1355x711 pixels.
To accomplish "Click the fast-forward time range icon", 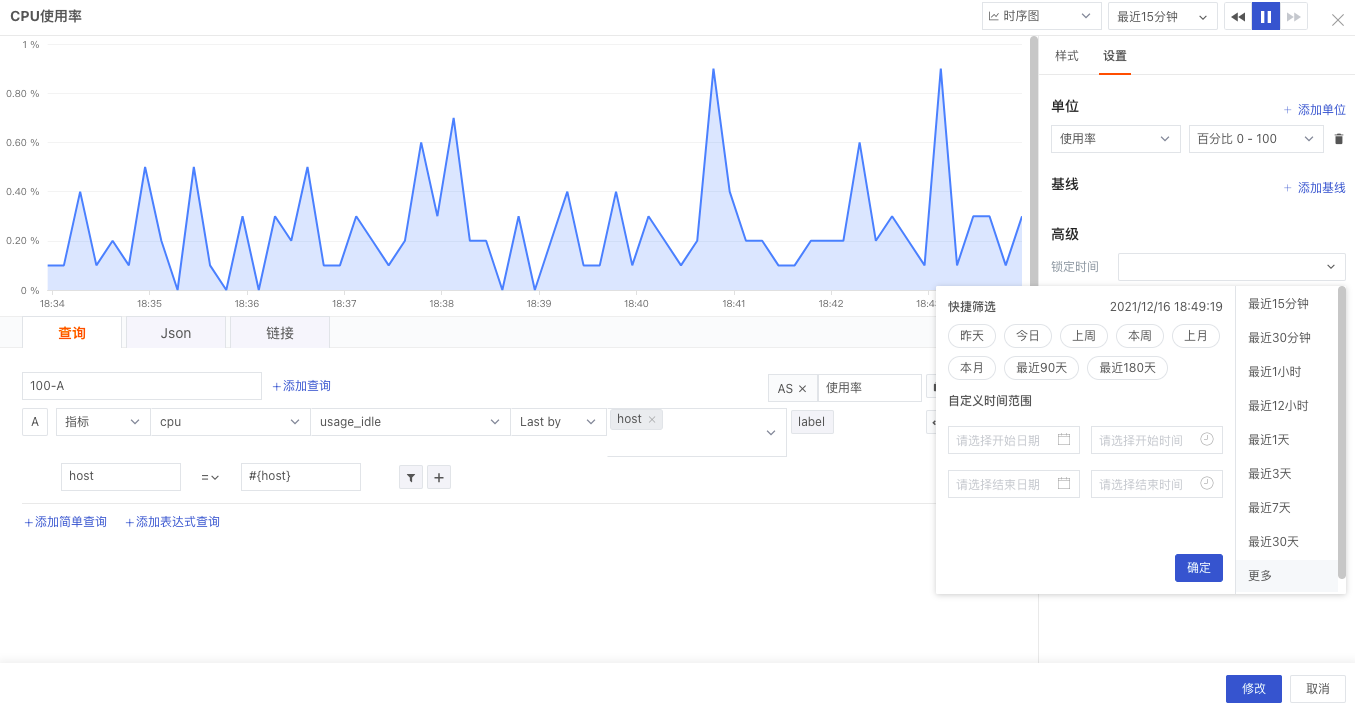I will tap(1294, 17).
